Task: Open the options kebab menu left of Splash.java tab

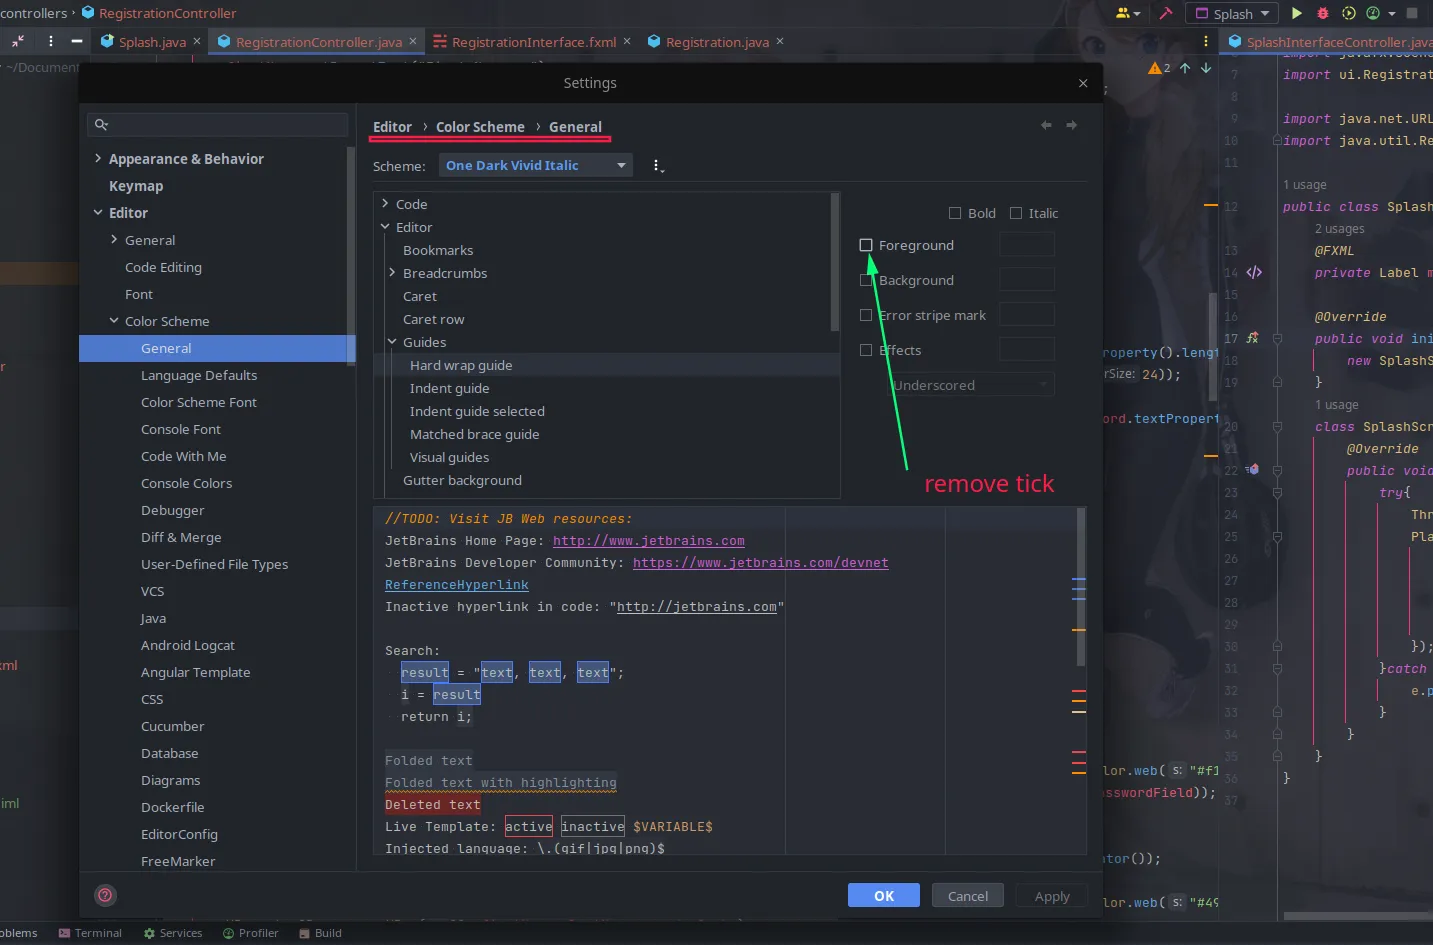Action: [x=50, y=41]
